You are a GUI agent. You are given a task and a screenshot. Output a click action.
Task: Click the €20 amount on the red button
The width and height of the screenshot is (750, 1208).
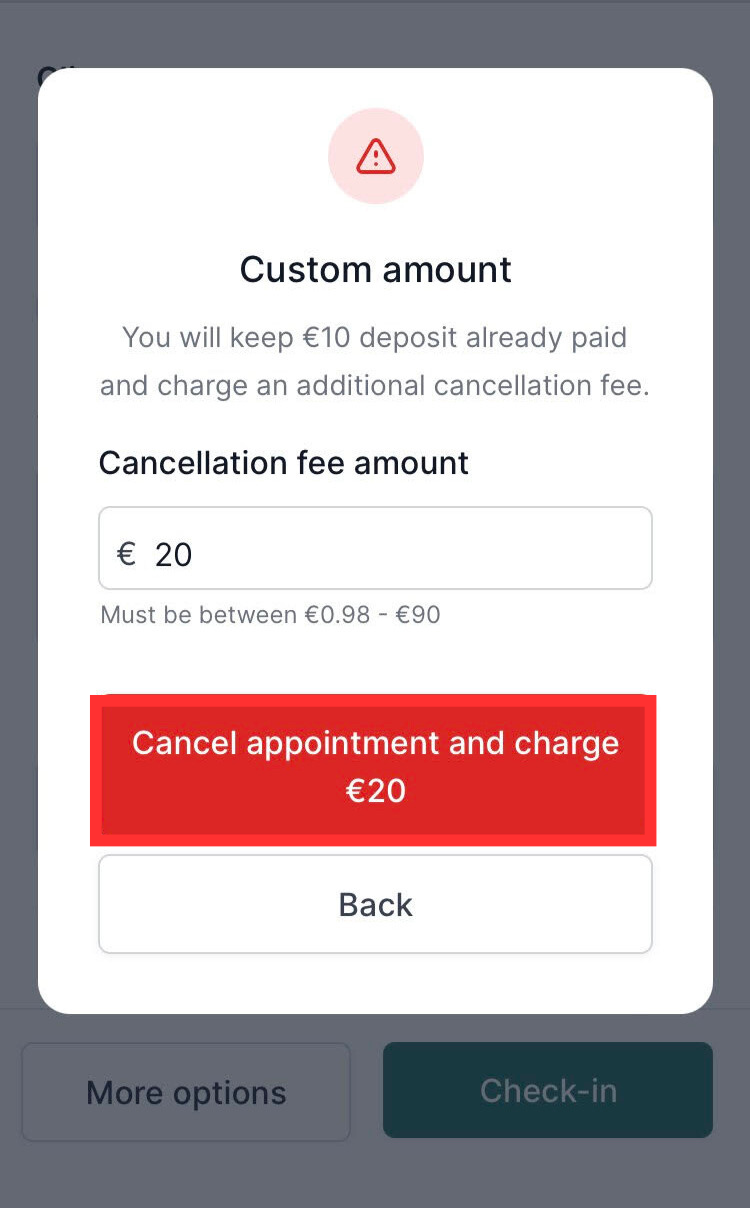pyautogui.click(x=376, y=792)
